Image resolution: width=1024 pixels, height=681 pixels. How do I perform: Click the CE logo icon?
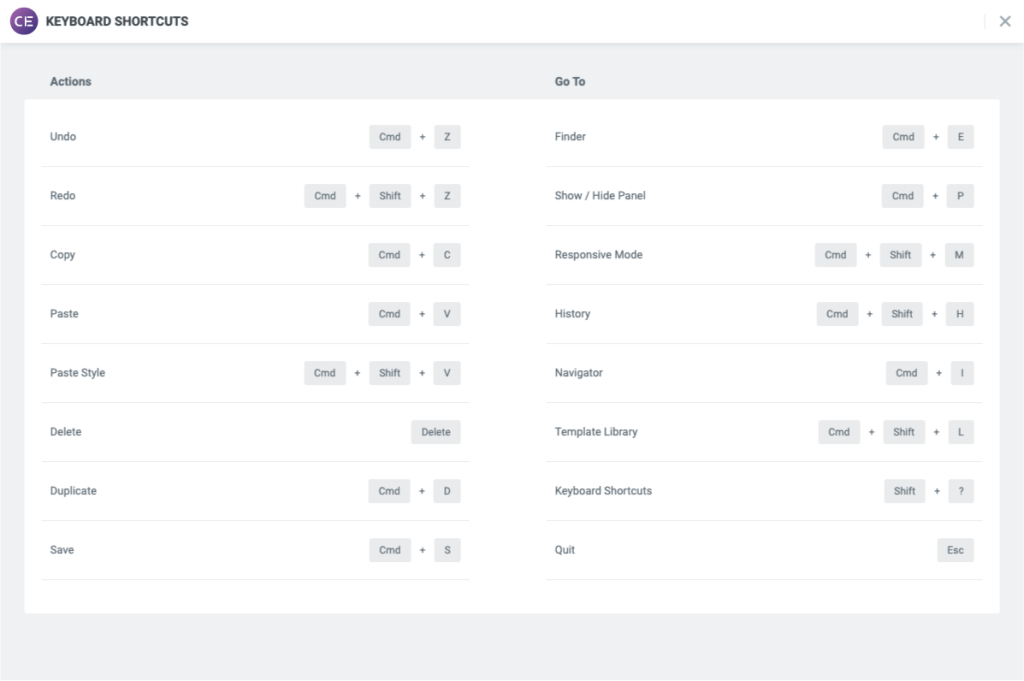coord(23,21)
